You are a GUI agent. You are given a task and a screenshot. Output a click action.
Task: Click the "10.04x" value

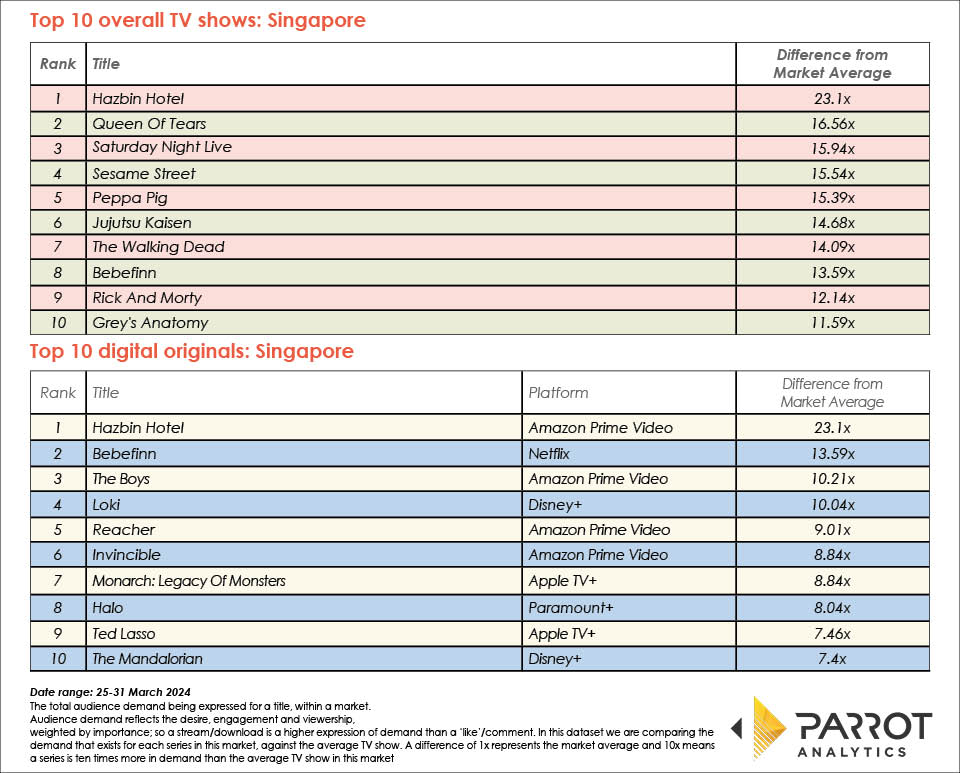point(833,504)
